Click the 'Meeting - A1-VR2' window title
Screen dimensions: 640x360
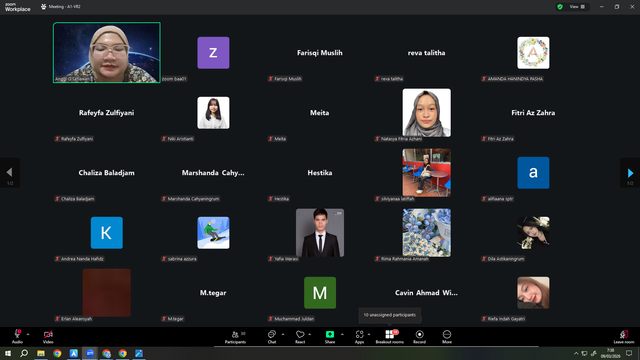64,7
